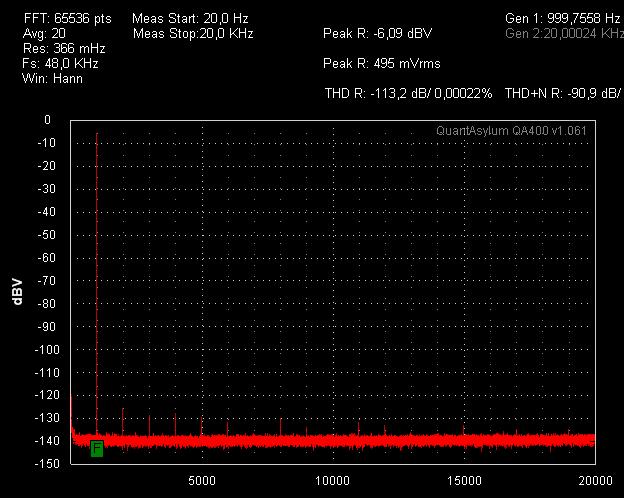Click the 10000 x-axis tick label

pos(333,480)
